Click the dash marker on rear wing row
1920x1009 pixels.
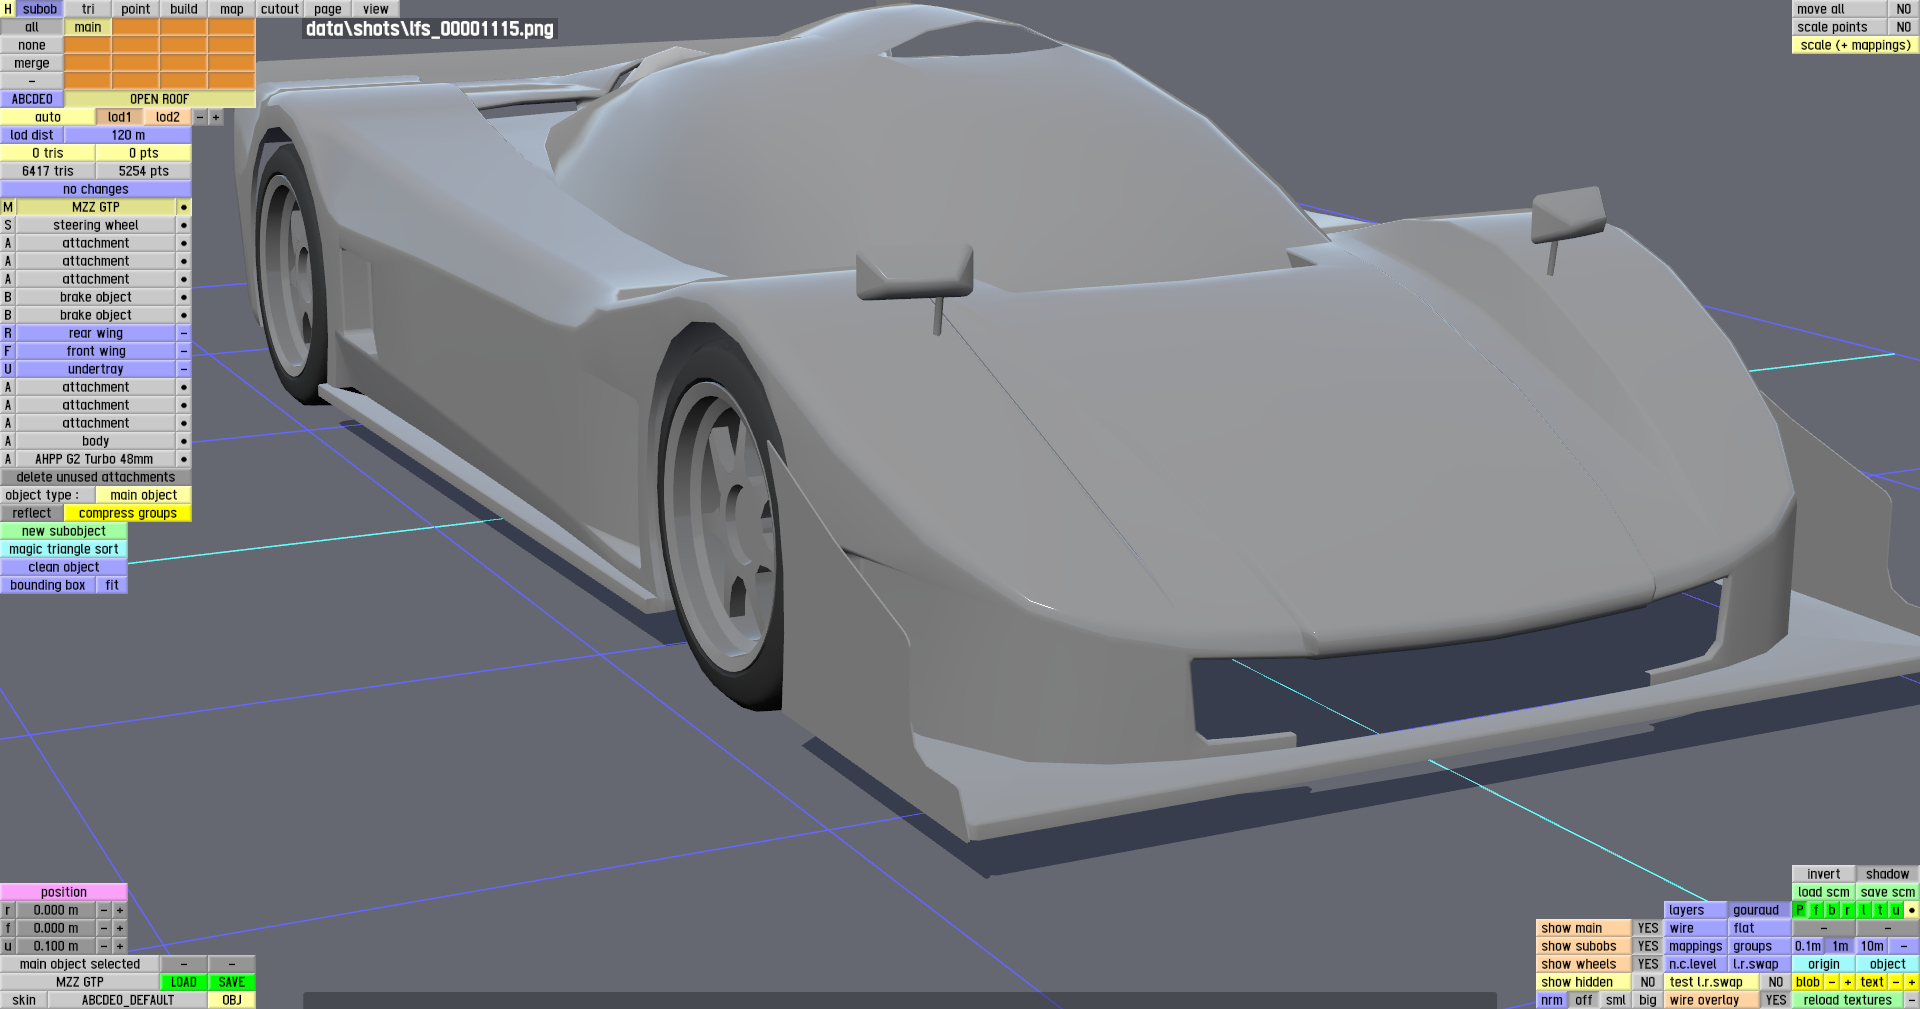(x=184, y=333)
